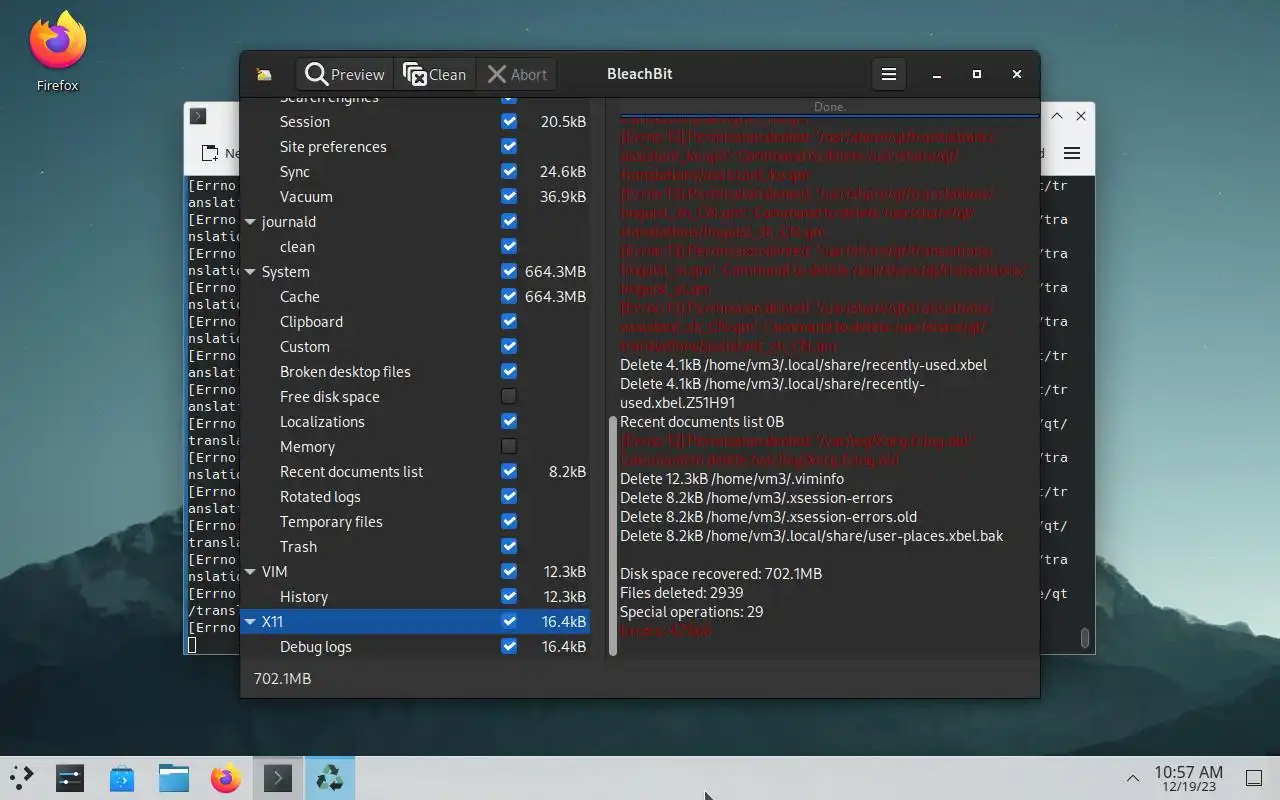Click the up-caret button on the terminal window
This screenshot has height=800, width=1280.
tap(1057, 116)
